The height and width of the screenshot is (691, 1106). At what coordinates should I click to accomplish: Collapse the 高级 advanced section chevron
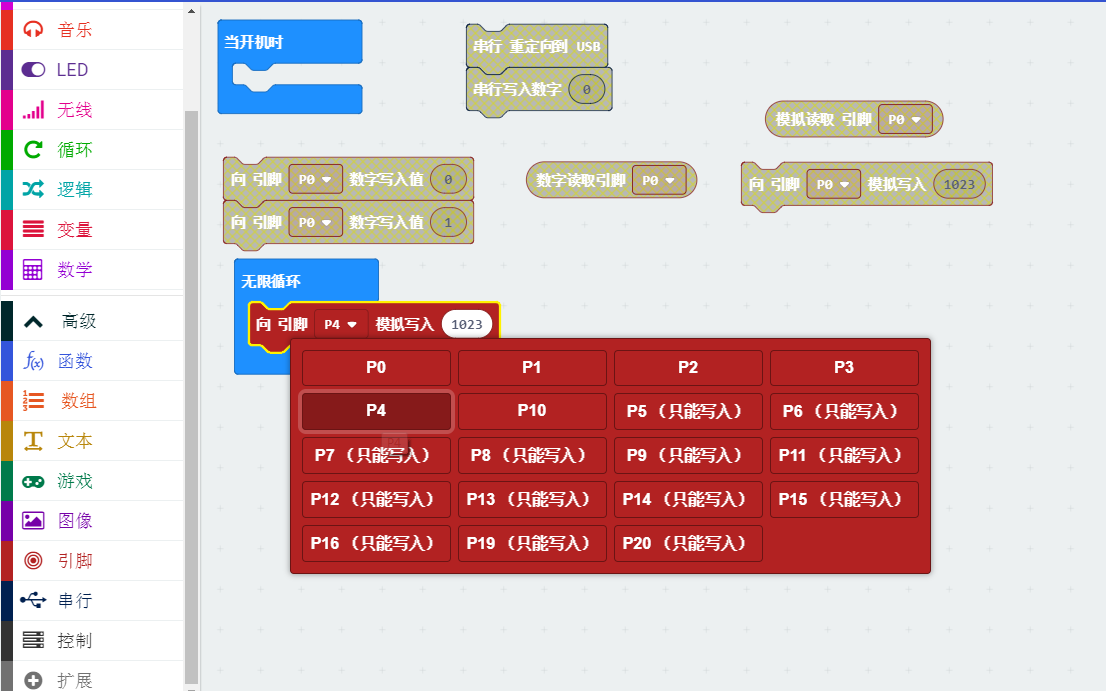pyautogui.click(x=33, y=322)
